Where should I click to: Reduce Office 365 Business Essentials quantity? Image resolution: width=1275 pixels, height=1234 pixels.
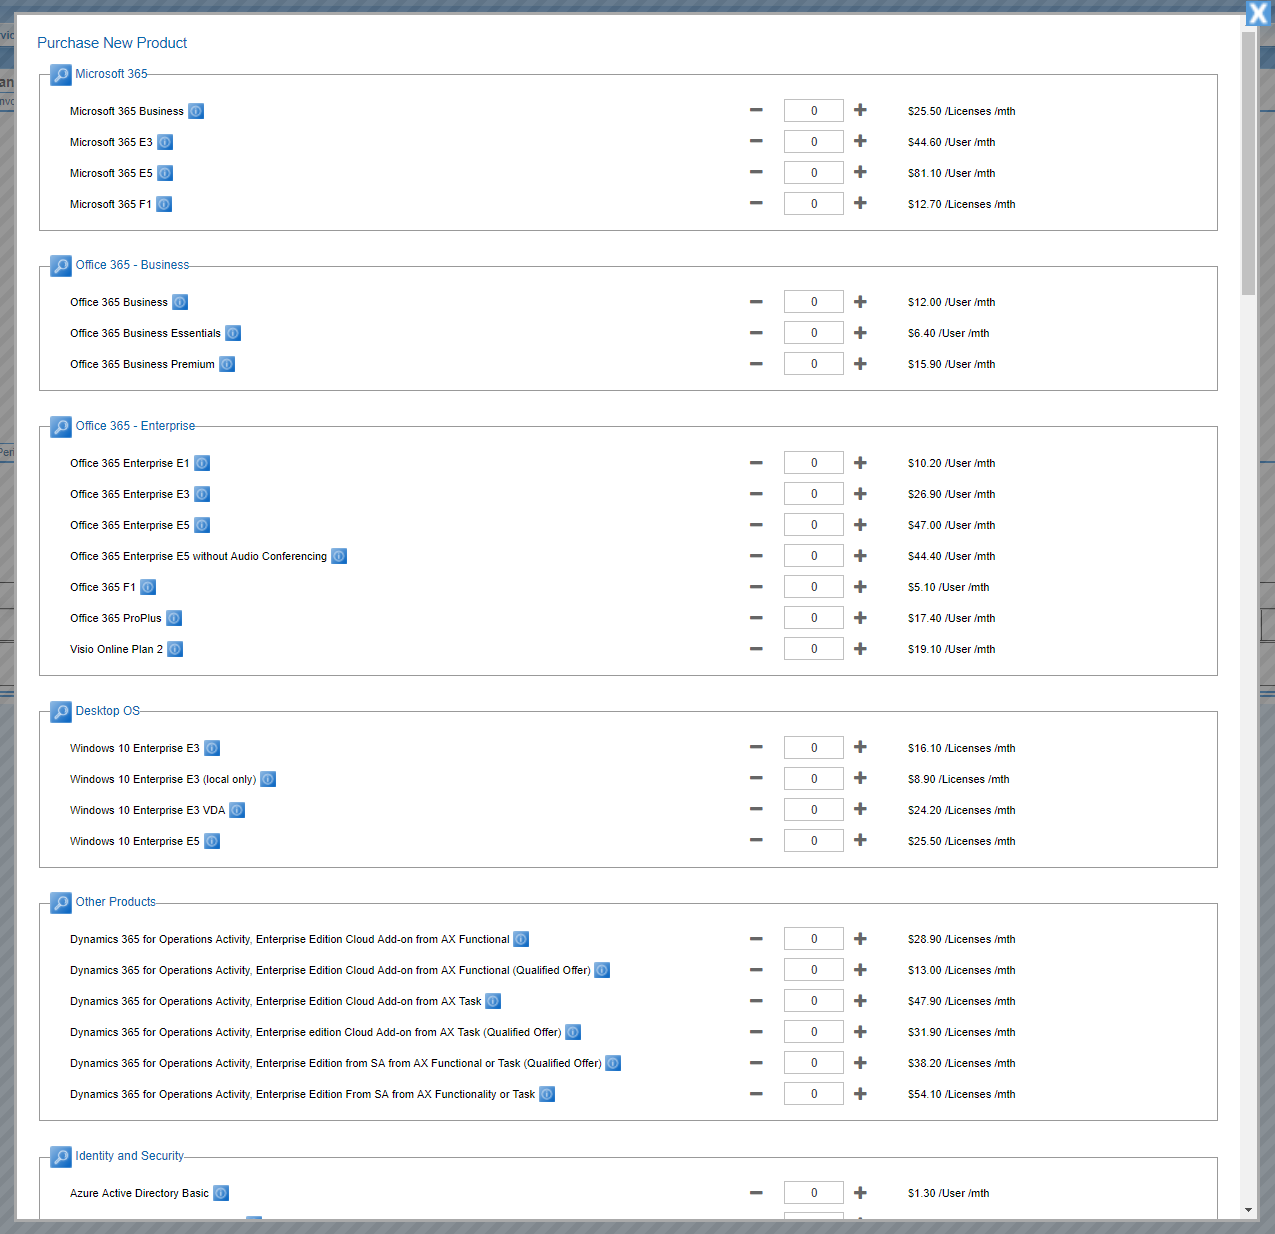click(x=756, y=333)
